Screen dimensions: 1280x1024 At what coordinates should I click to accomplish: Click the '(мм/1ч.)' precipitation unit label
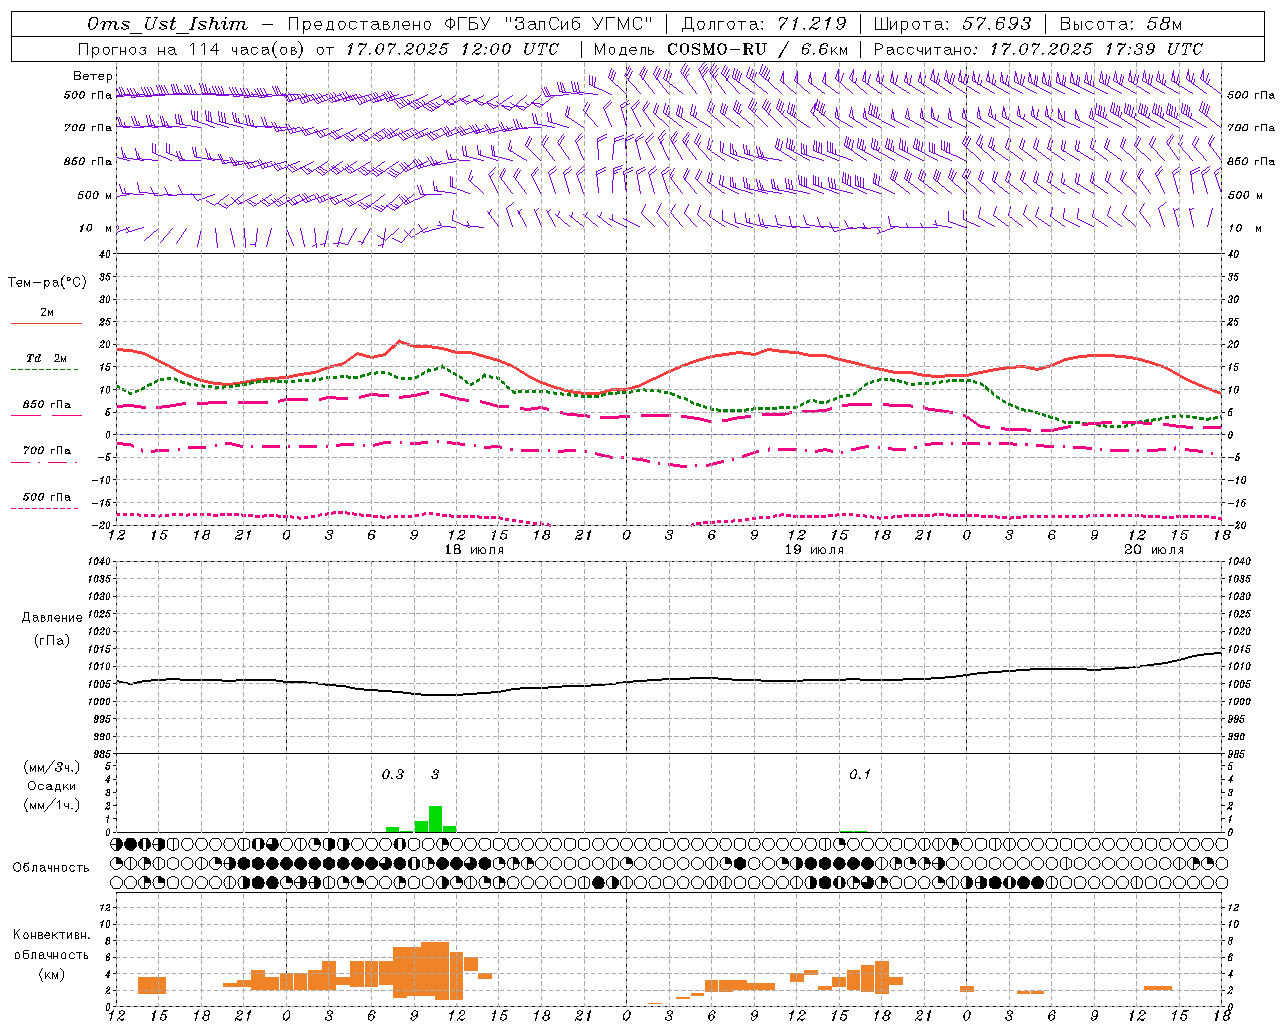point(52,805)
